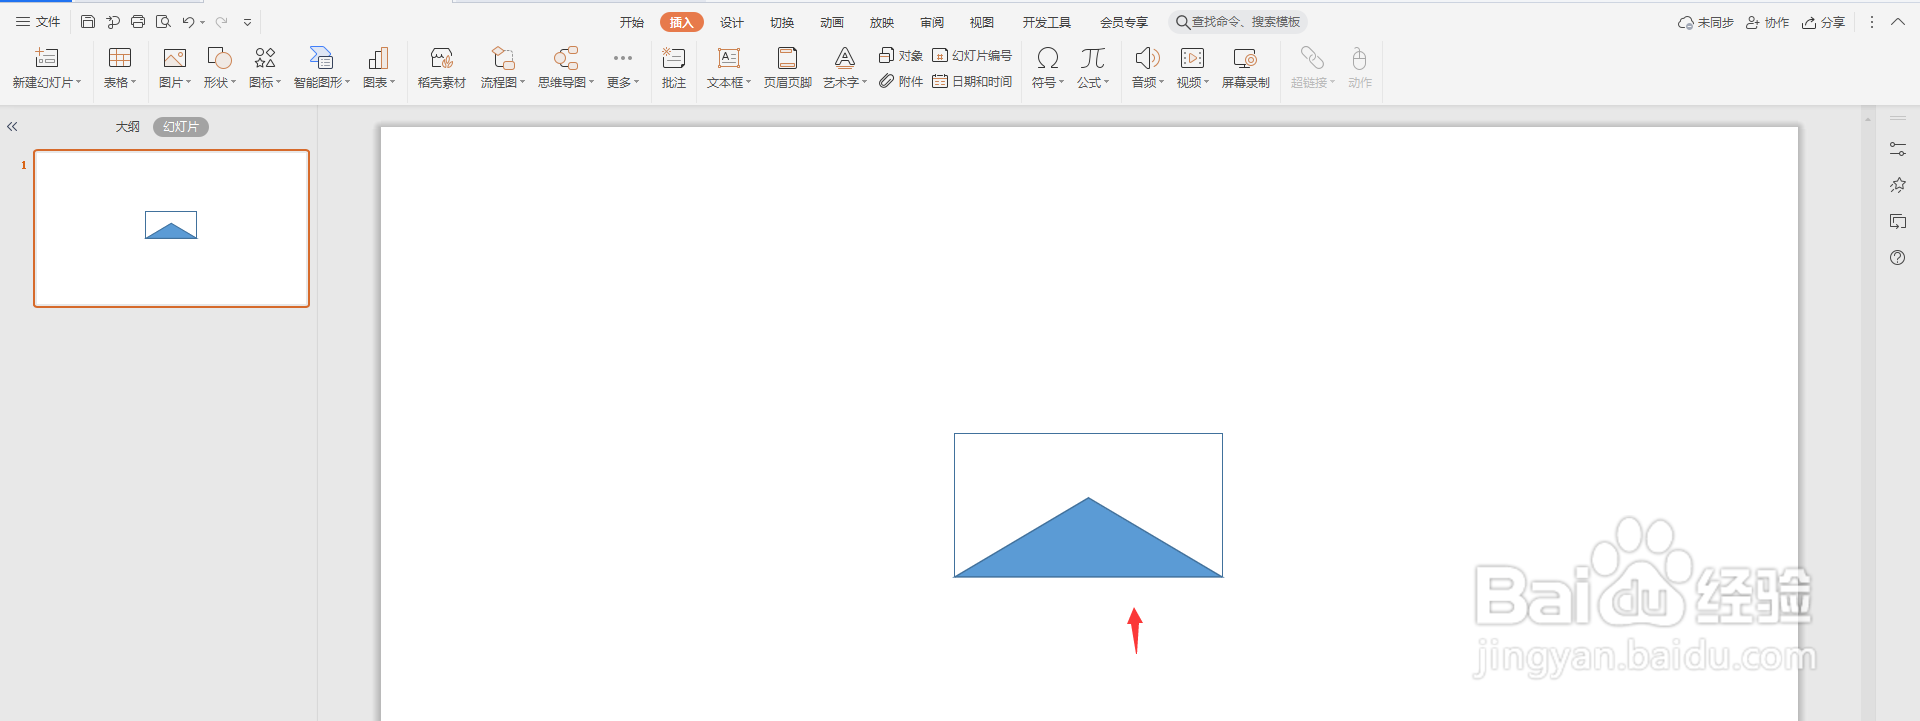The width and height of the screenshot is (1920, 721).
Task: Collapse the slide panel with double-chevron
Action: (12, 127)
